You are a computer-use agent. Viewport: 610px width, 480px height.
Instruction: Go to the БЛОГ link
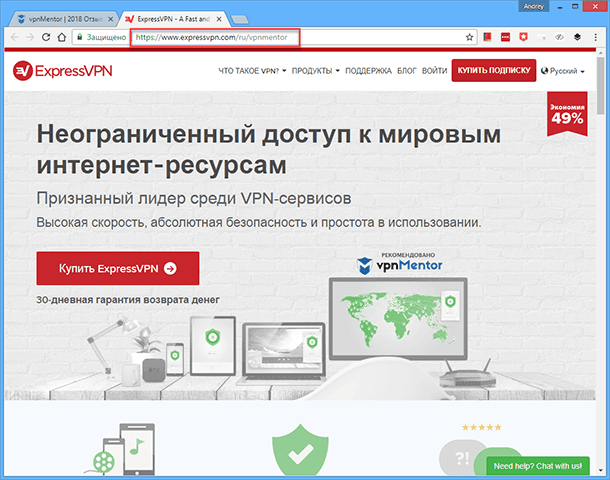click(x=407, y=71)
